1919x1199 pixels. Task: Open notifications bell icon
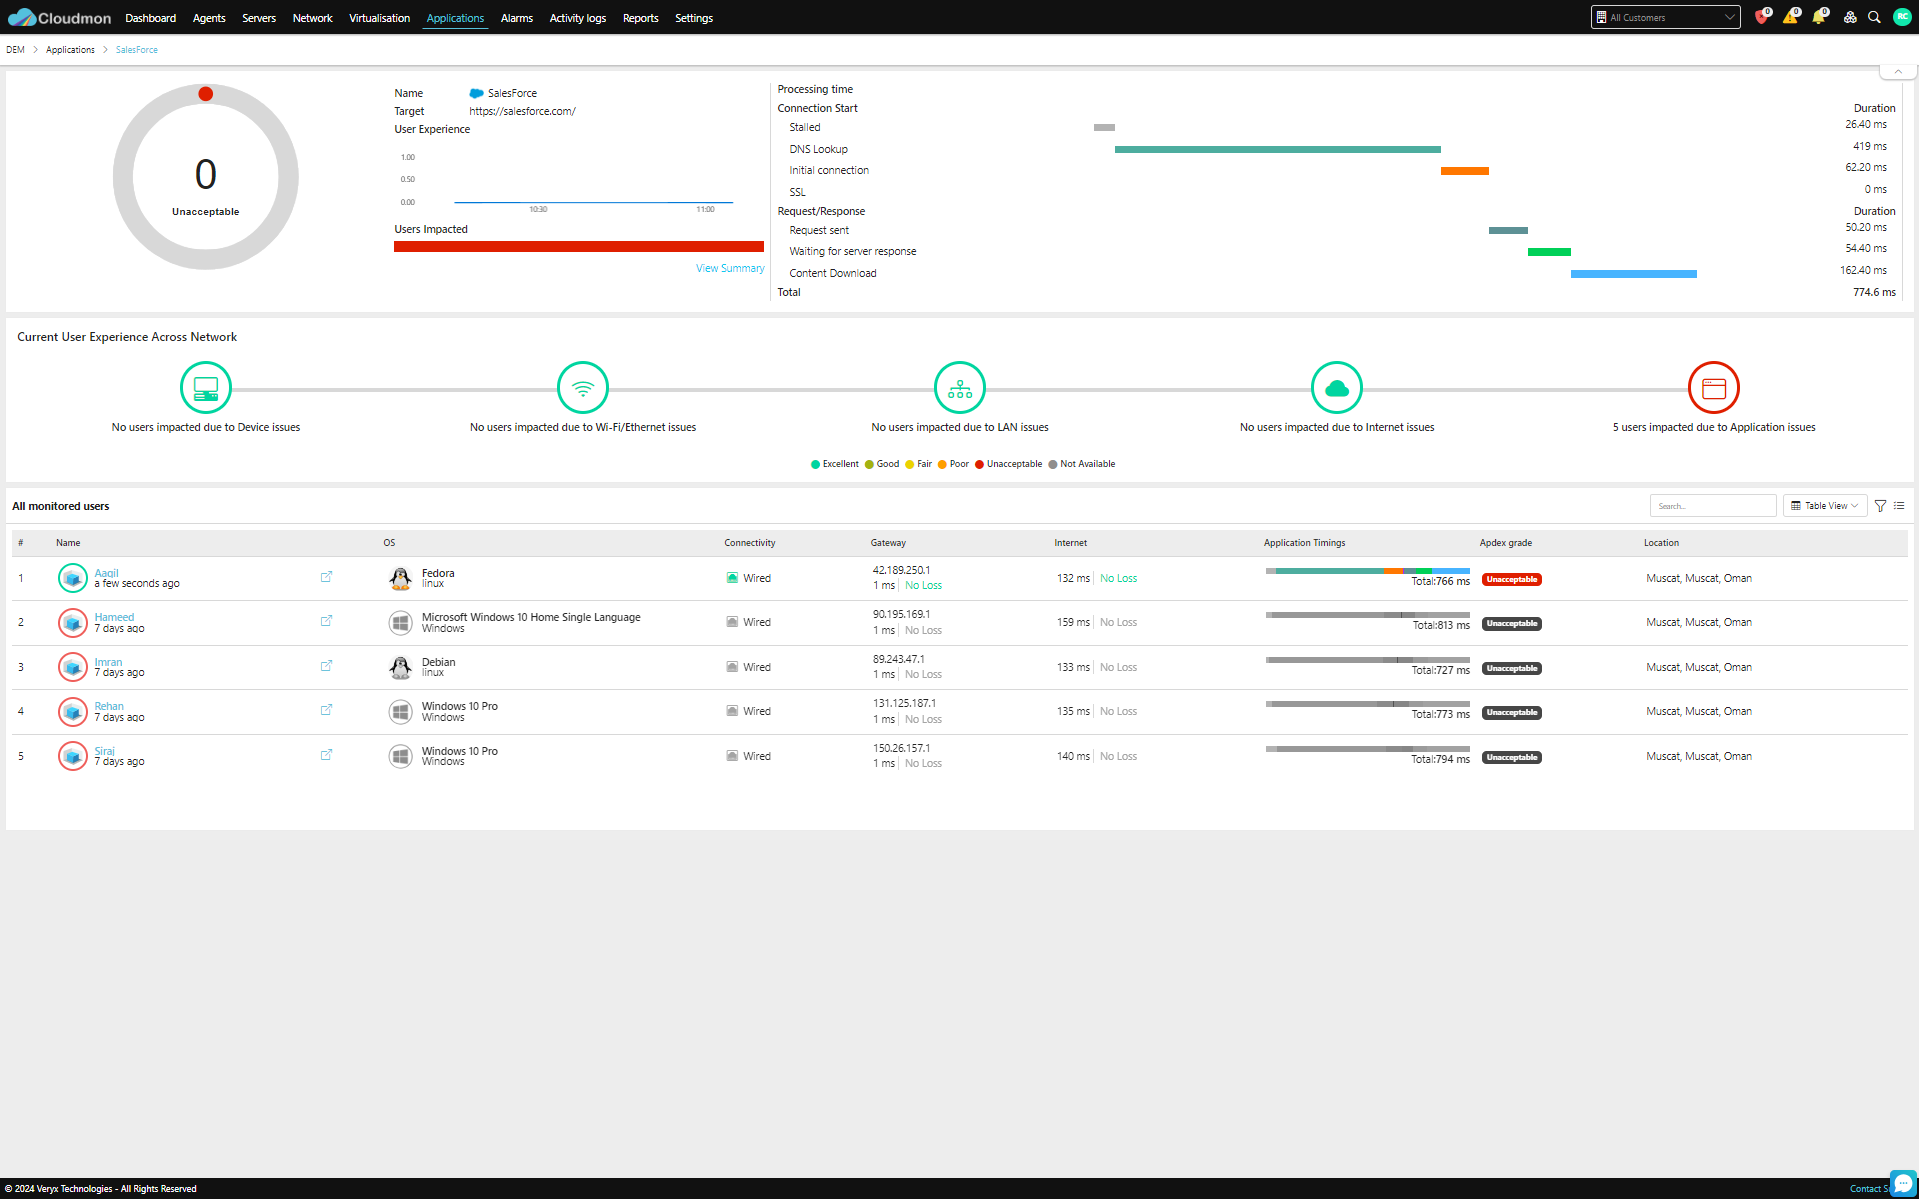point(1819,17)
